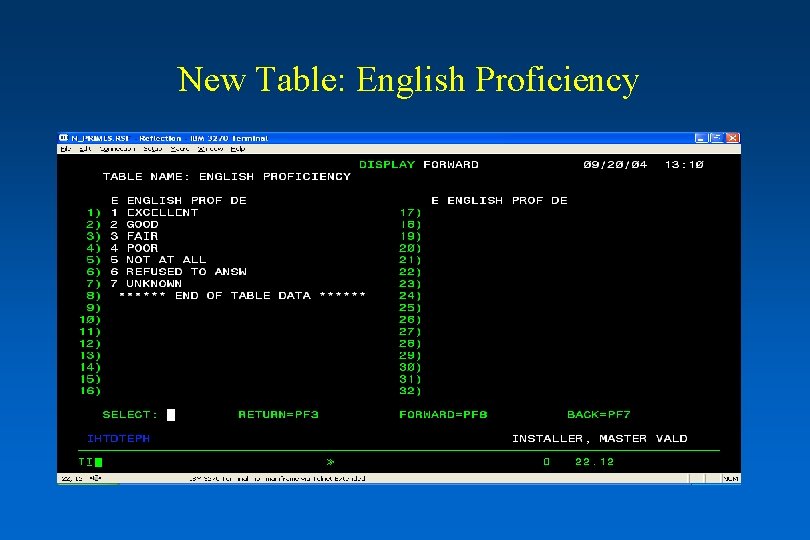
Task: Click the END OF TABLE DATA line
Action: [x=242, y=296]
